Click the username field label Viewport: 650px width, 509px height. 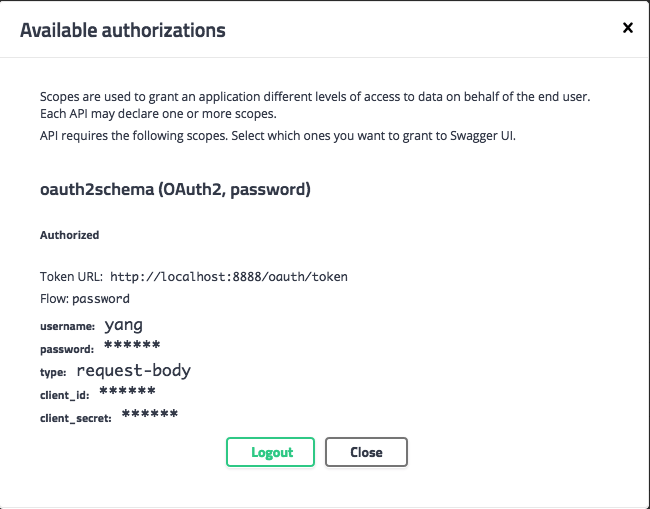[67, 326]
